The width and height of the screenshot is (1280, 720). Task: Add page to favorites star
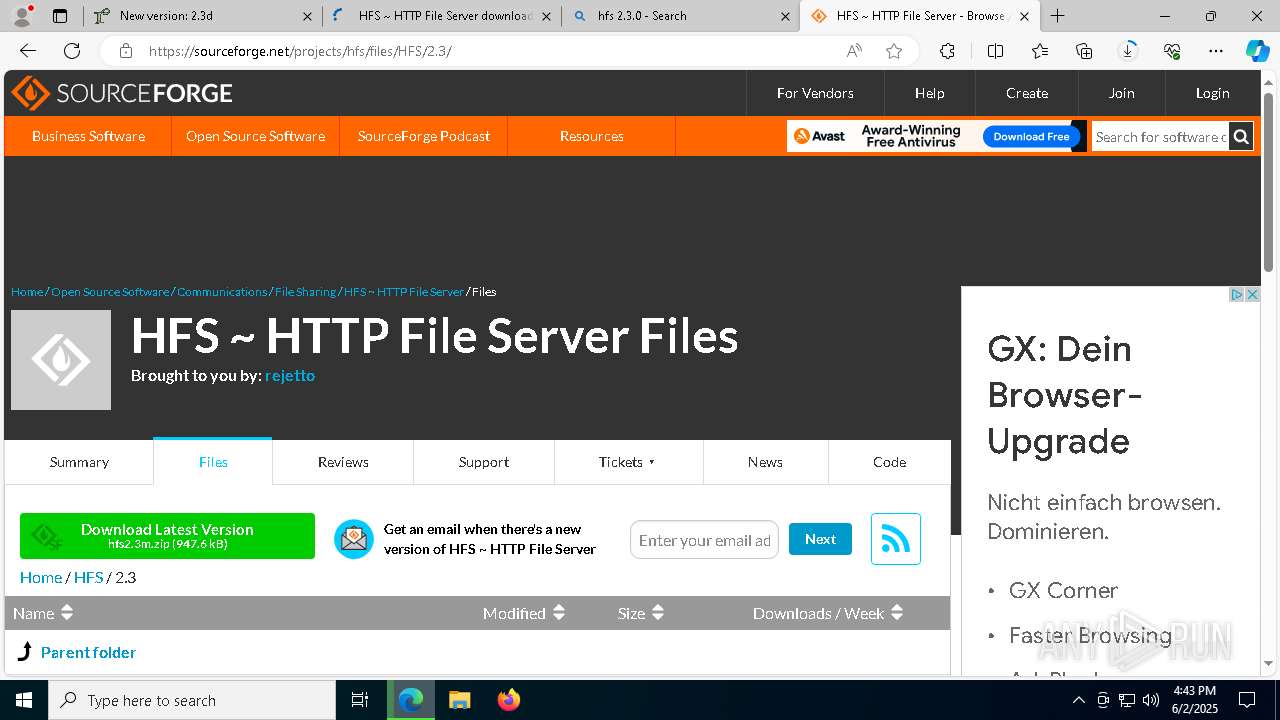894,51
